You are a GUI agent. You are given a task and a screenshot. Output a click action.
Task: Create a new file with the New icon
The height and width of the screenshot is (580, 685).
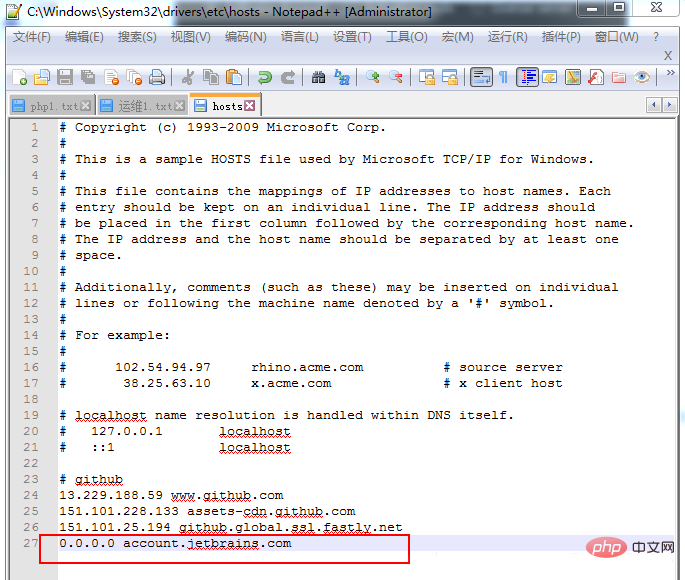pos(20,77)
